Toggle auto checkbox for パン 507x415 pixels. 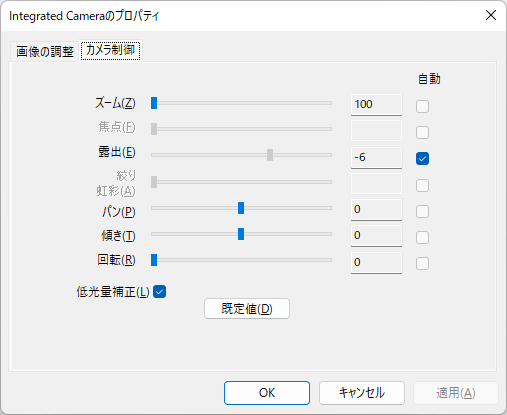(x=422, y=211)
